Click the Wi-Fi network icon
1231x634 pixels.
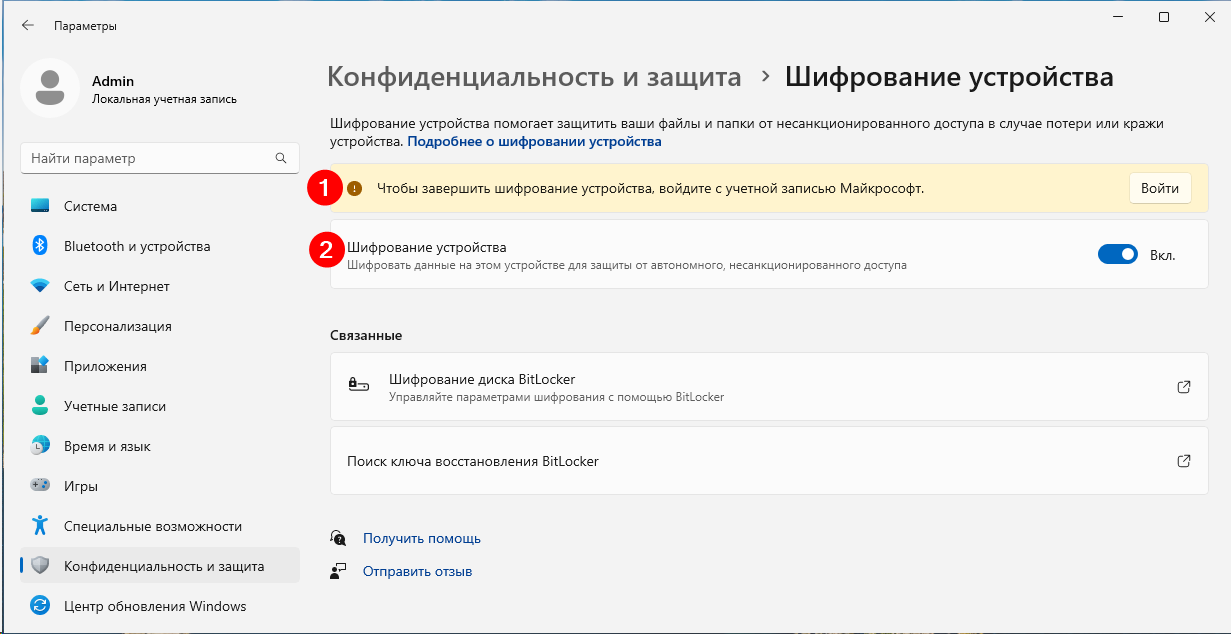(40, 286)
